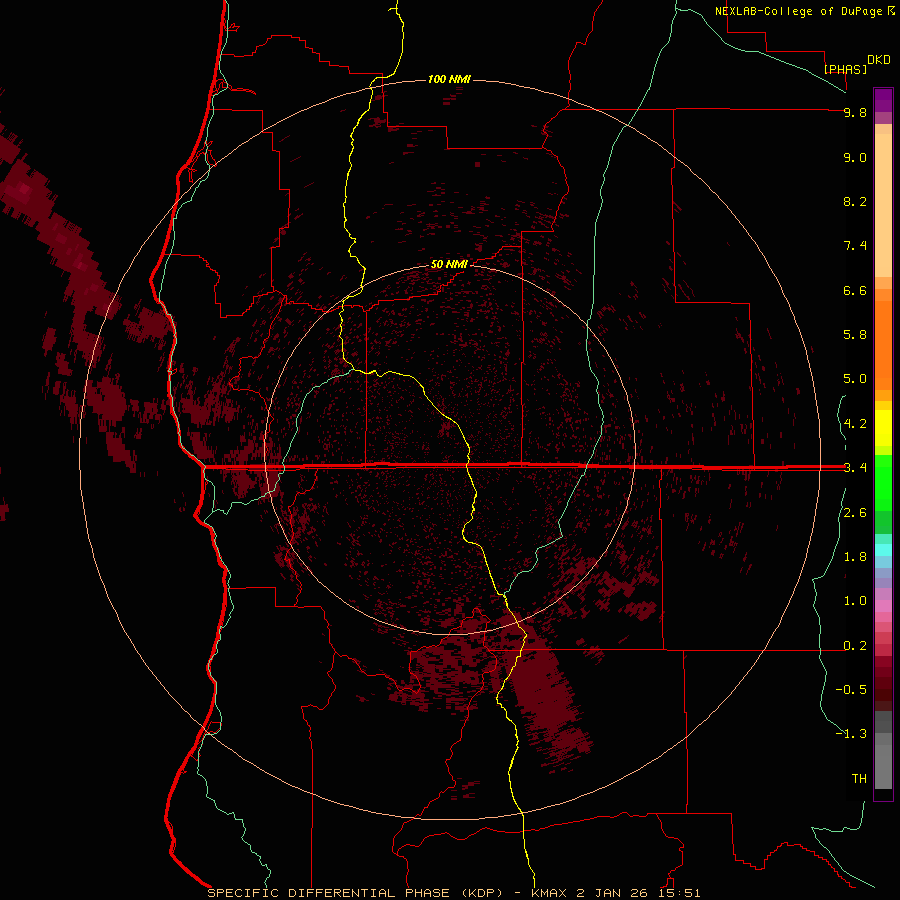The image size is (900, 900).
Task: Pick the bright green segment of color bar
Action: tap(883, 482)
